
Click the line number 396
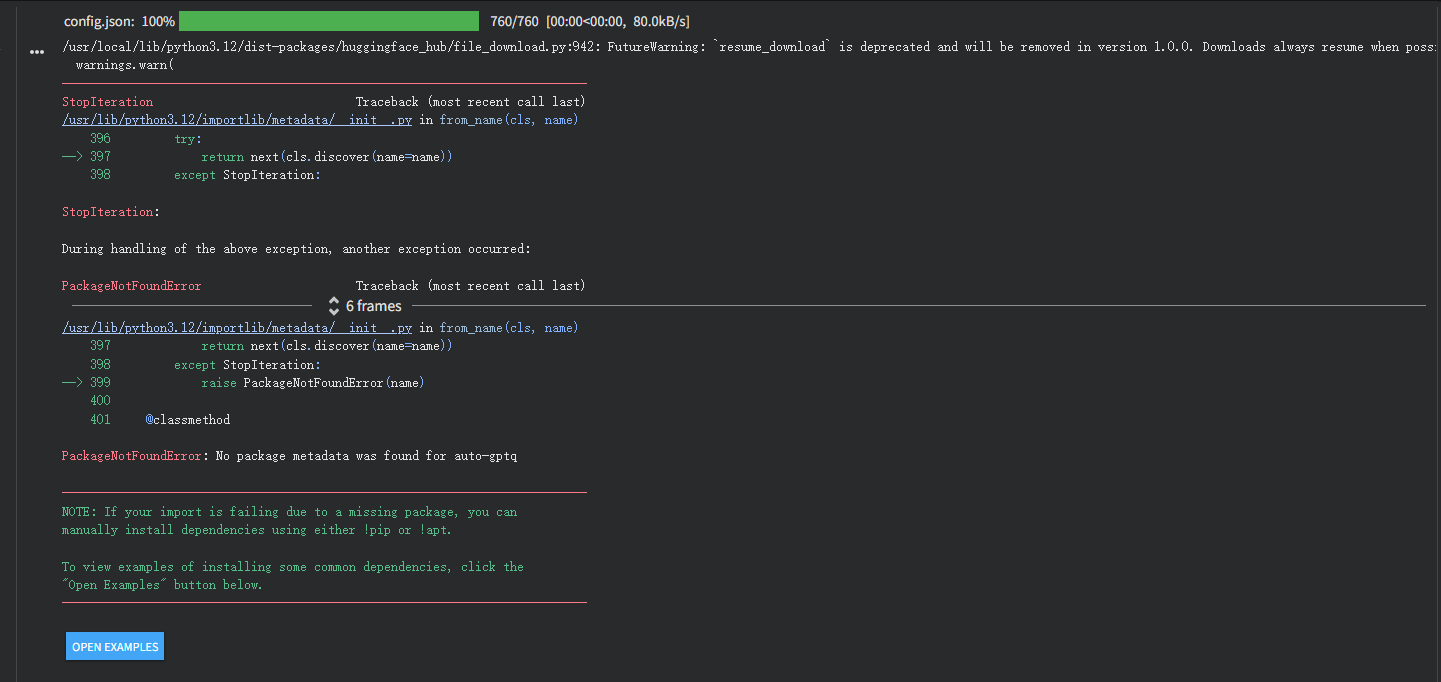click(100, 139)
